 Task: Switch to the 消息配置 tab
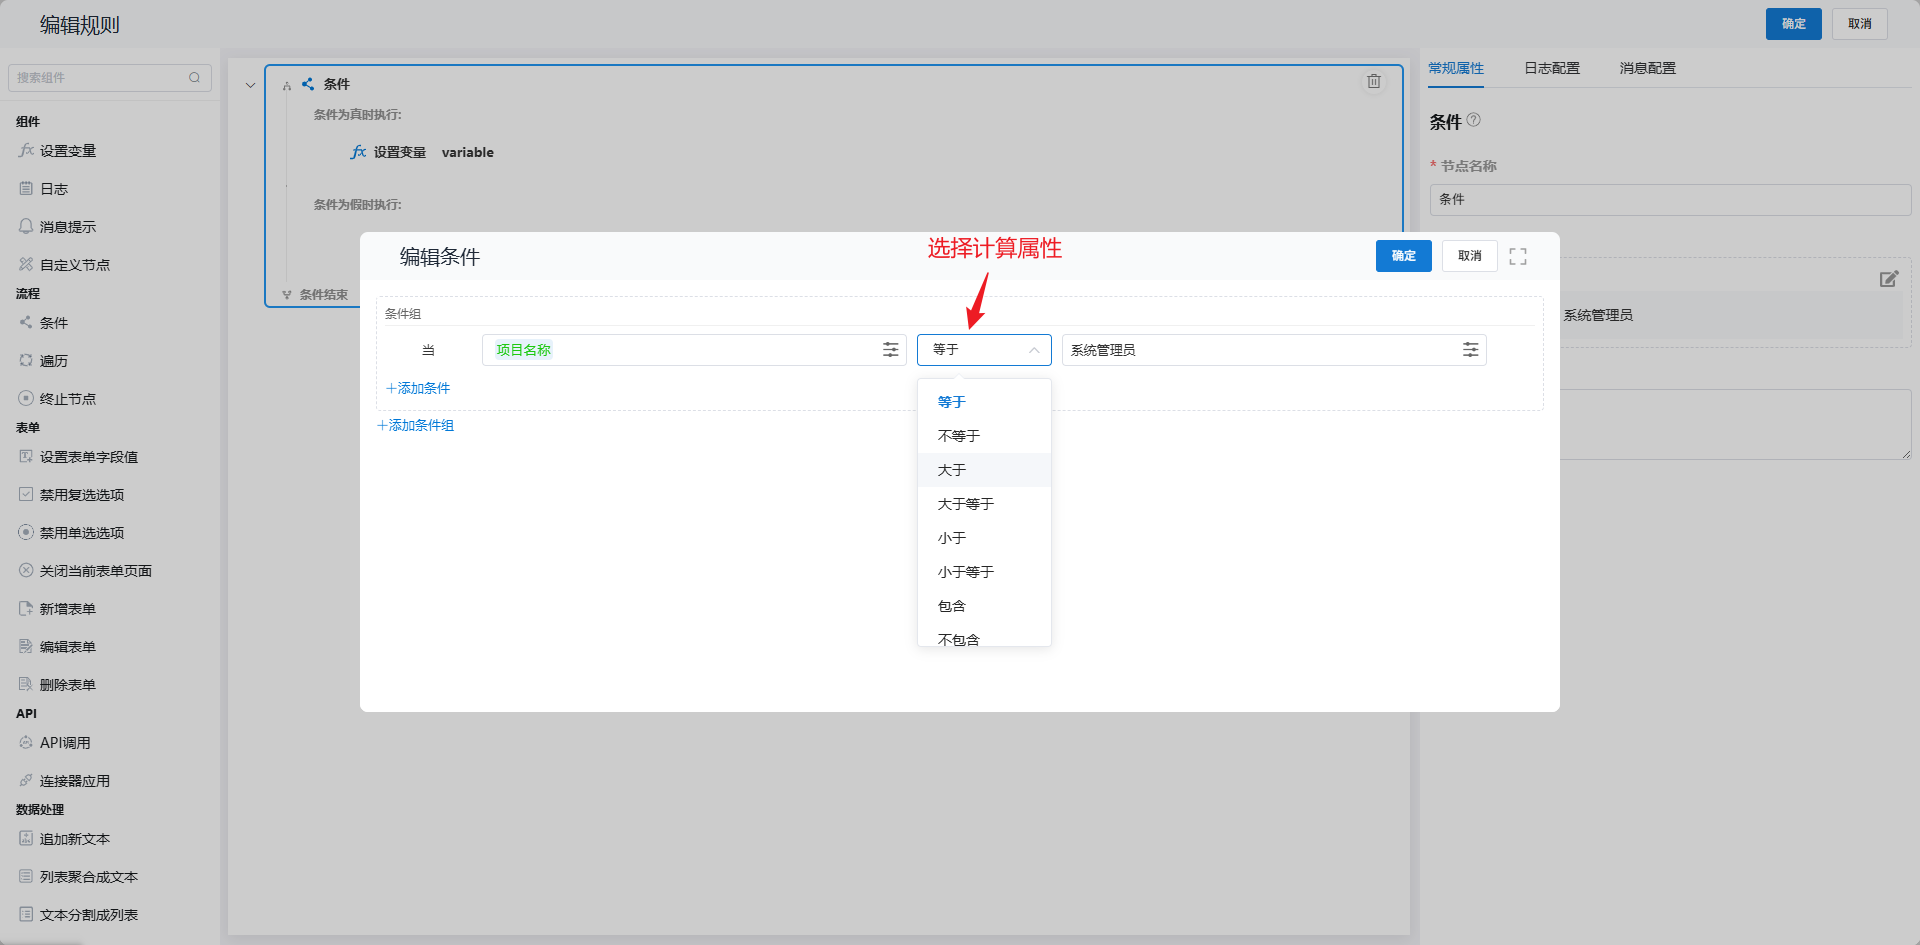(1647, 68)
